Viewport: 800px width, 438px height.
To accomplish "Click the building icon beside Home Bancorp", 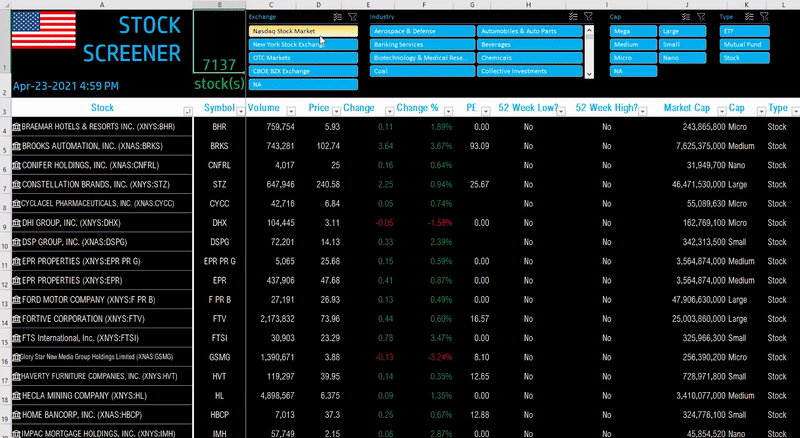I will point(16,415).
